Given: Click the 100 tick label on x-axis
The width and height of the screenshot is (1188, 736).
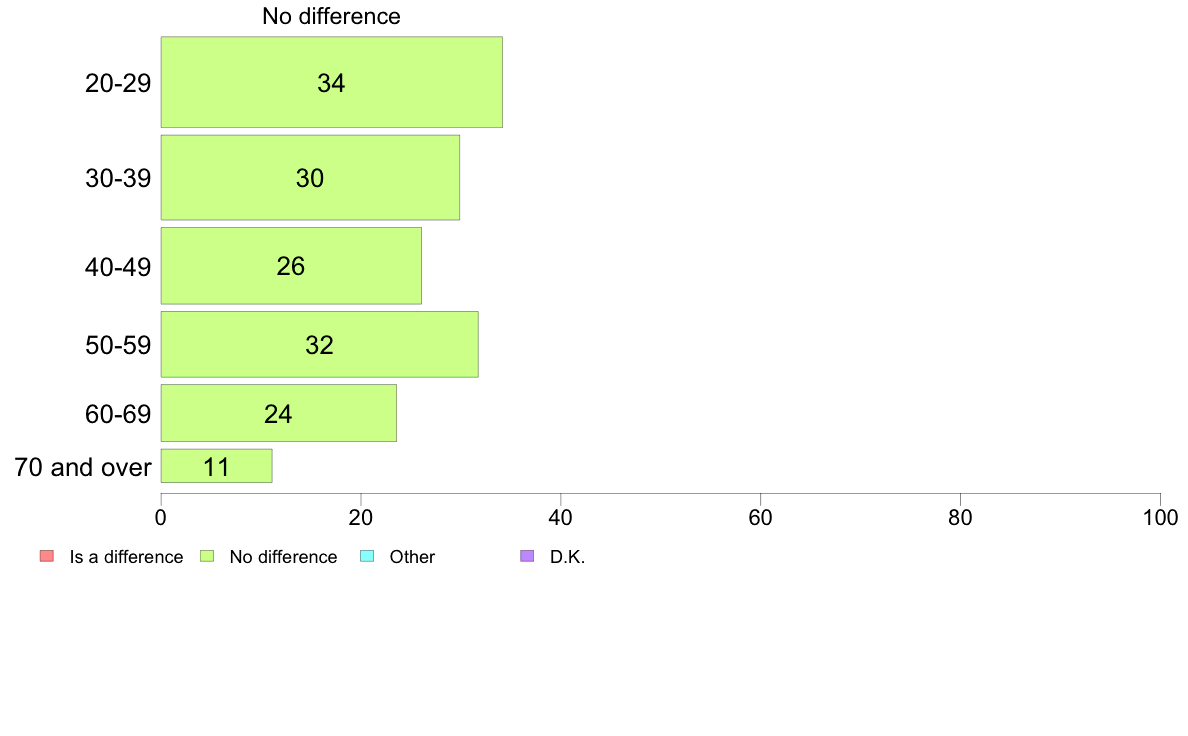Looking at the screenshot, I should (1160, 518).
